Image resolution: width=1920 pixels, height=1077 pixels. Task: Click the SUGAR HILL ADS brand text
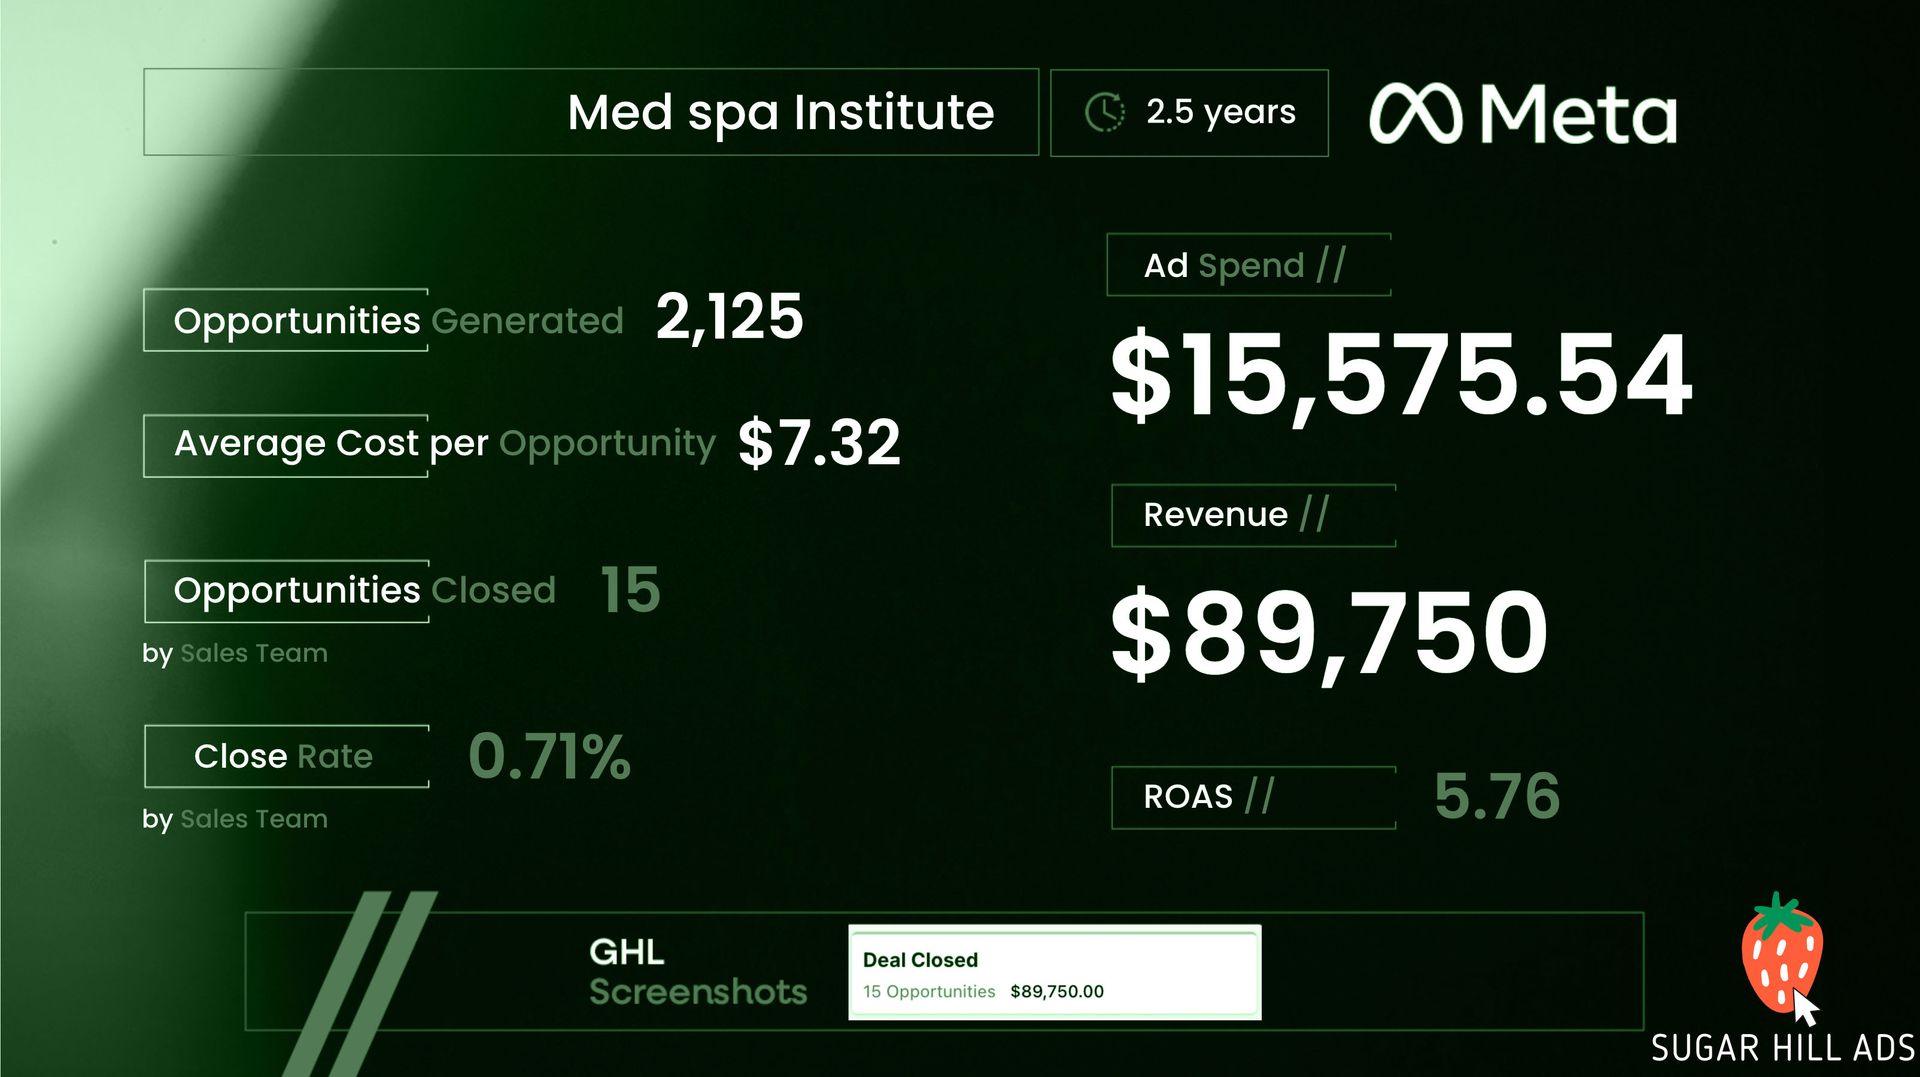1782,1048
